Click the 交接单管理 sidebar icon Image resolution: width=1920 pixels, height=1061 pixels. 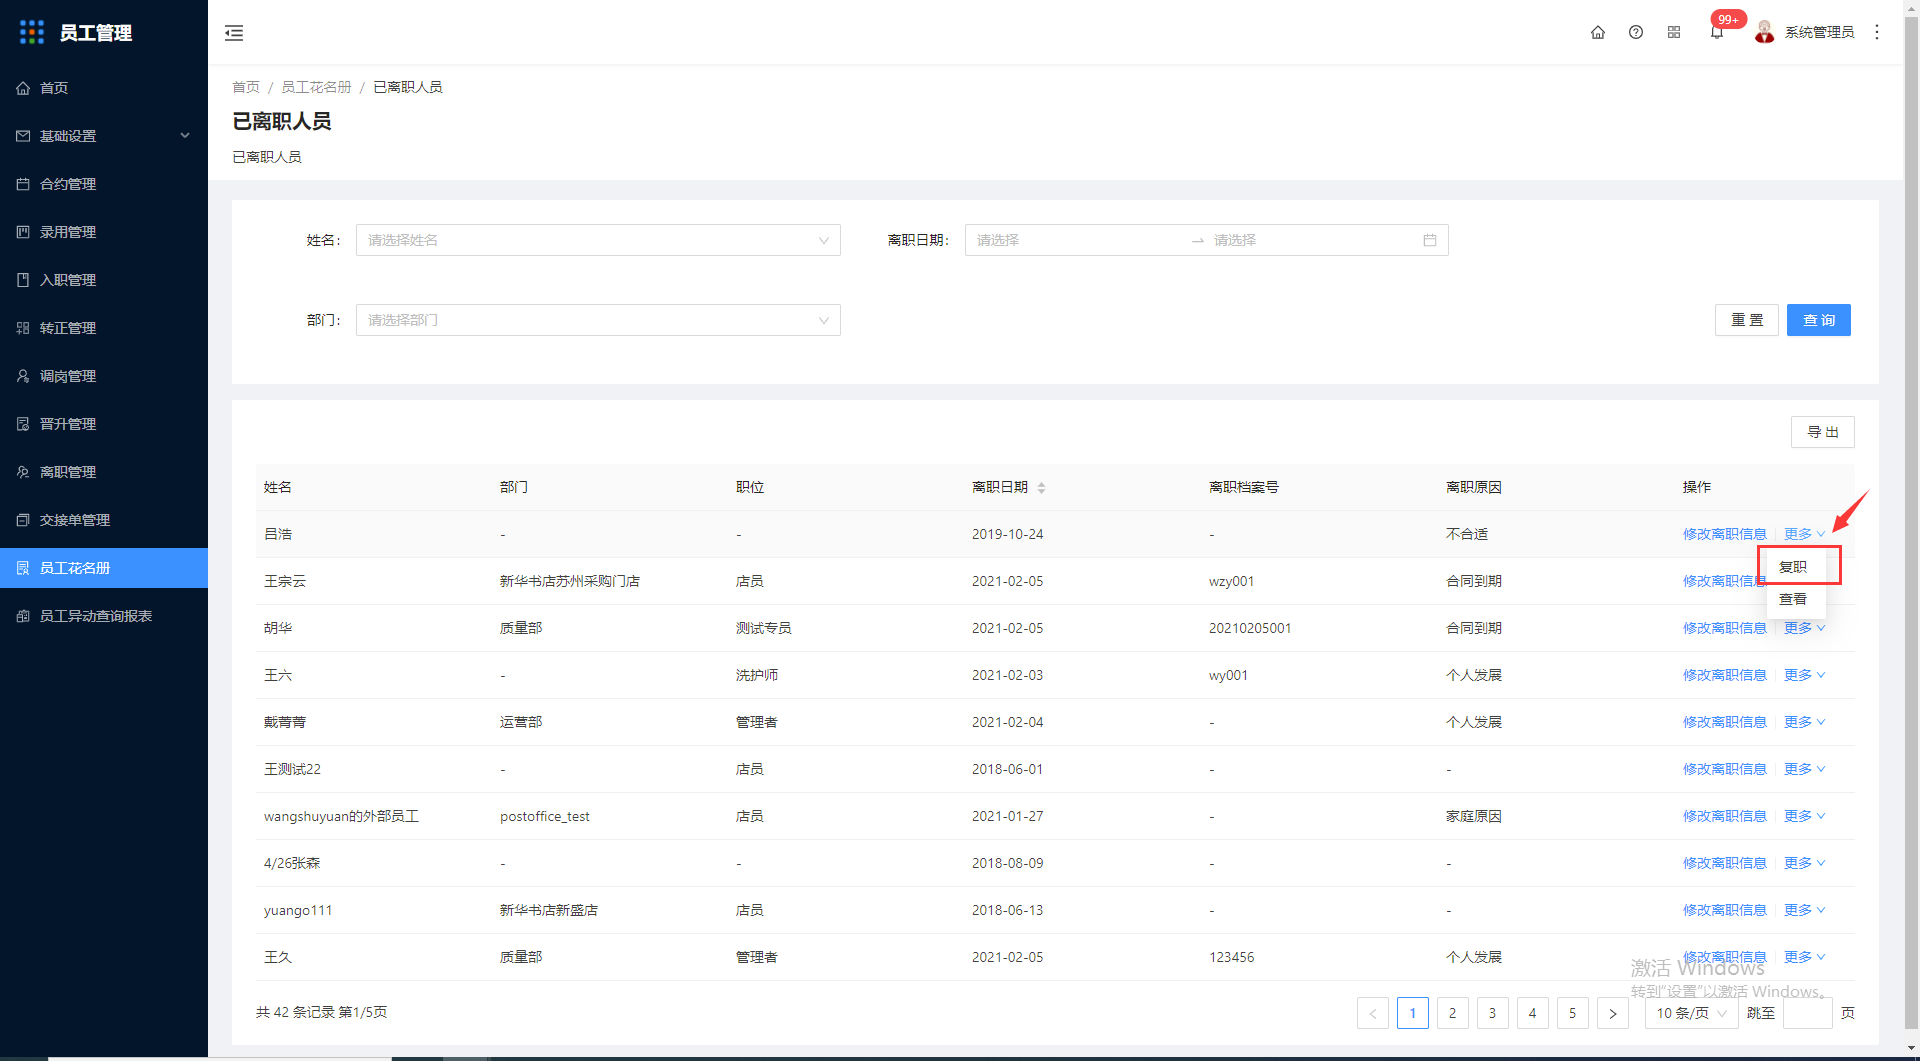coord(23,520)
